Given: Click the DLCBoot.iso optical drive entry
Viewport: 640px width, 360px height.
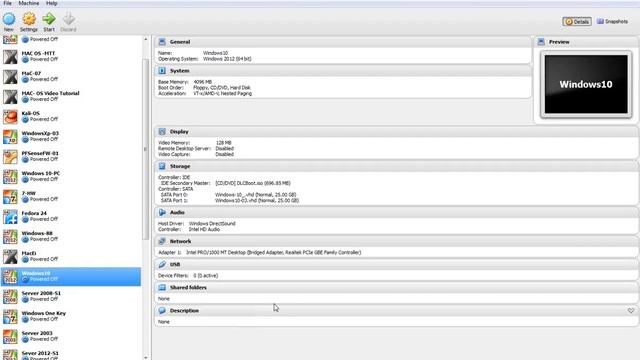Looking at the screenshot, I should (x=253, y=183).
